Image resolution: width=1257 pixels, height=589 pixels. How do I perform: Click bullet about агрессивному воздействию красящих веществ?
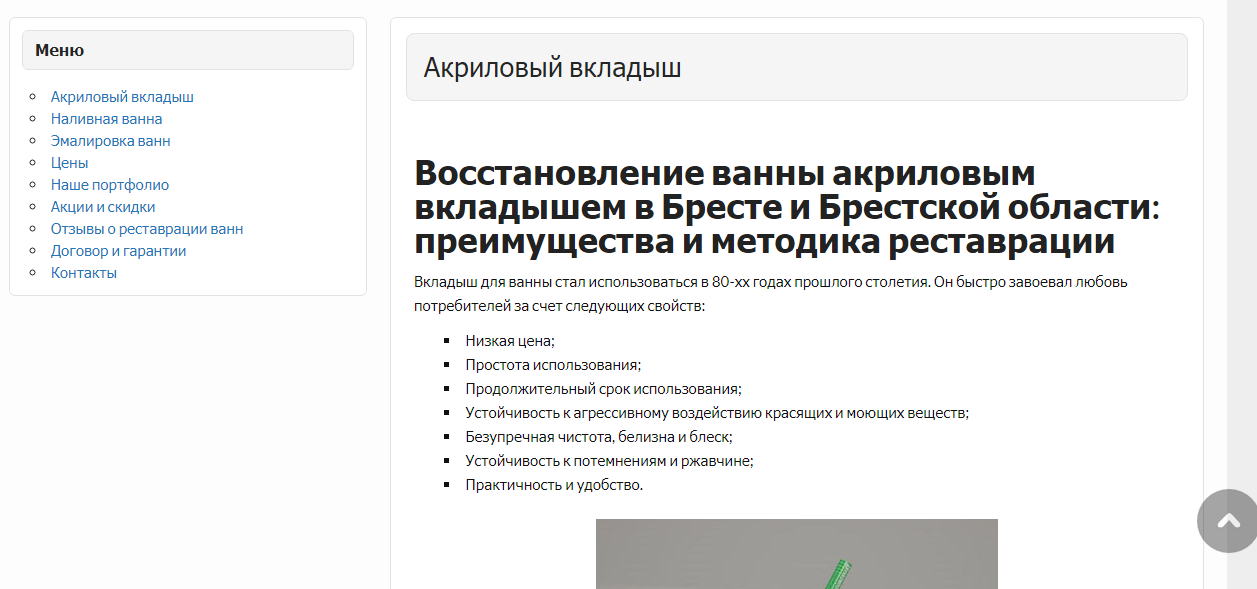tap(717, 413)
